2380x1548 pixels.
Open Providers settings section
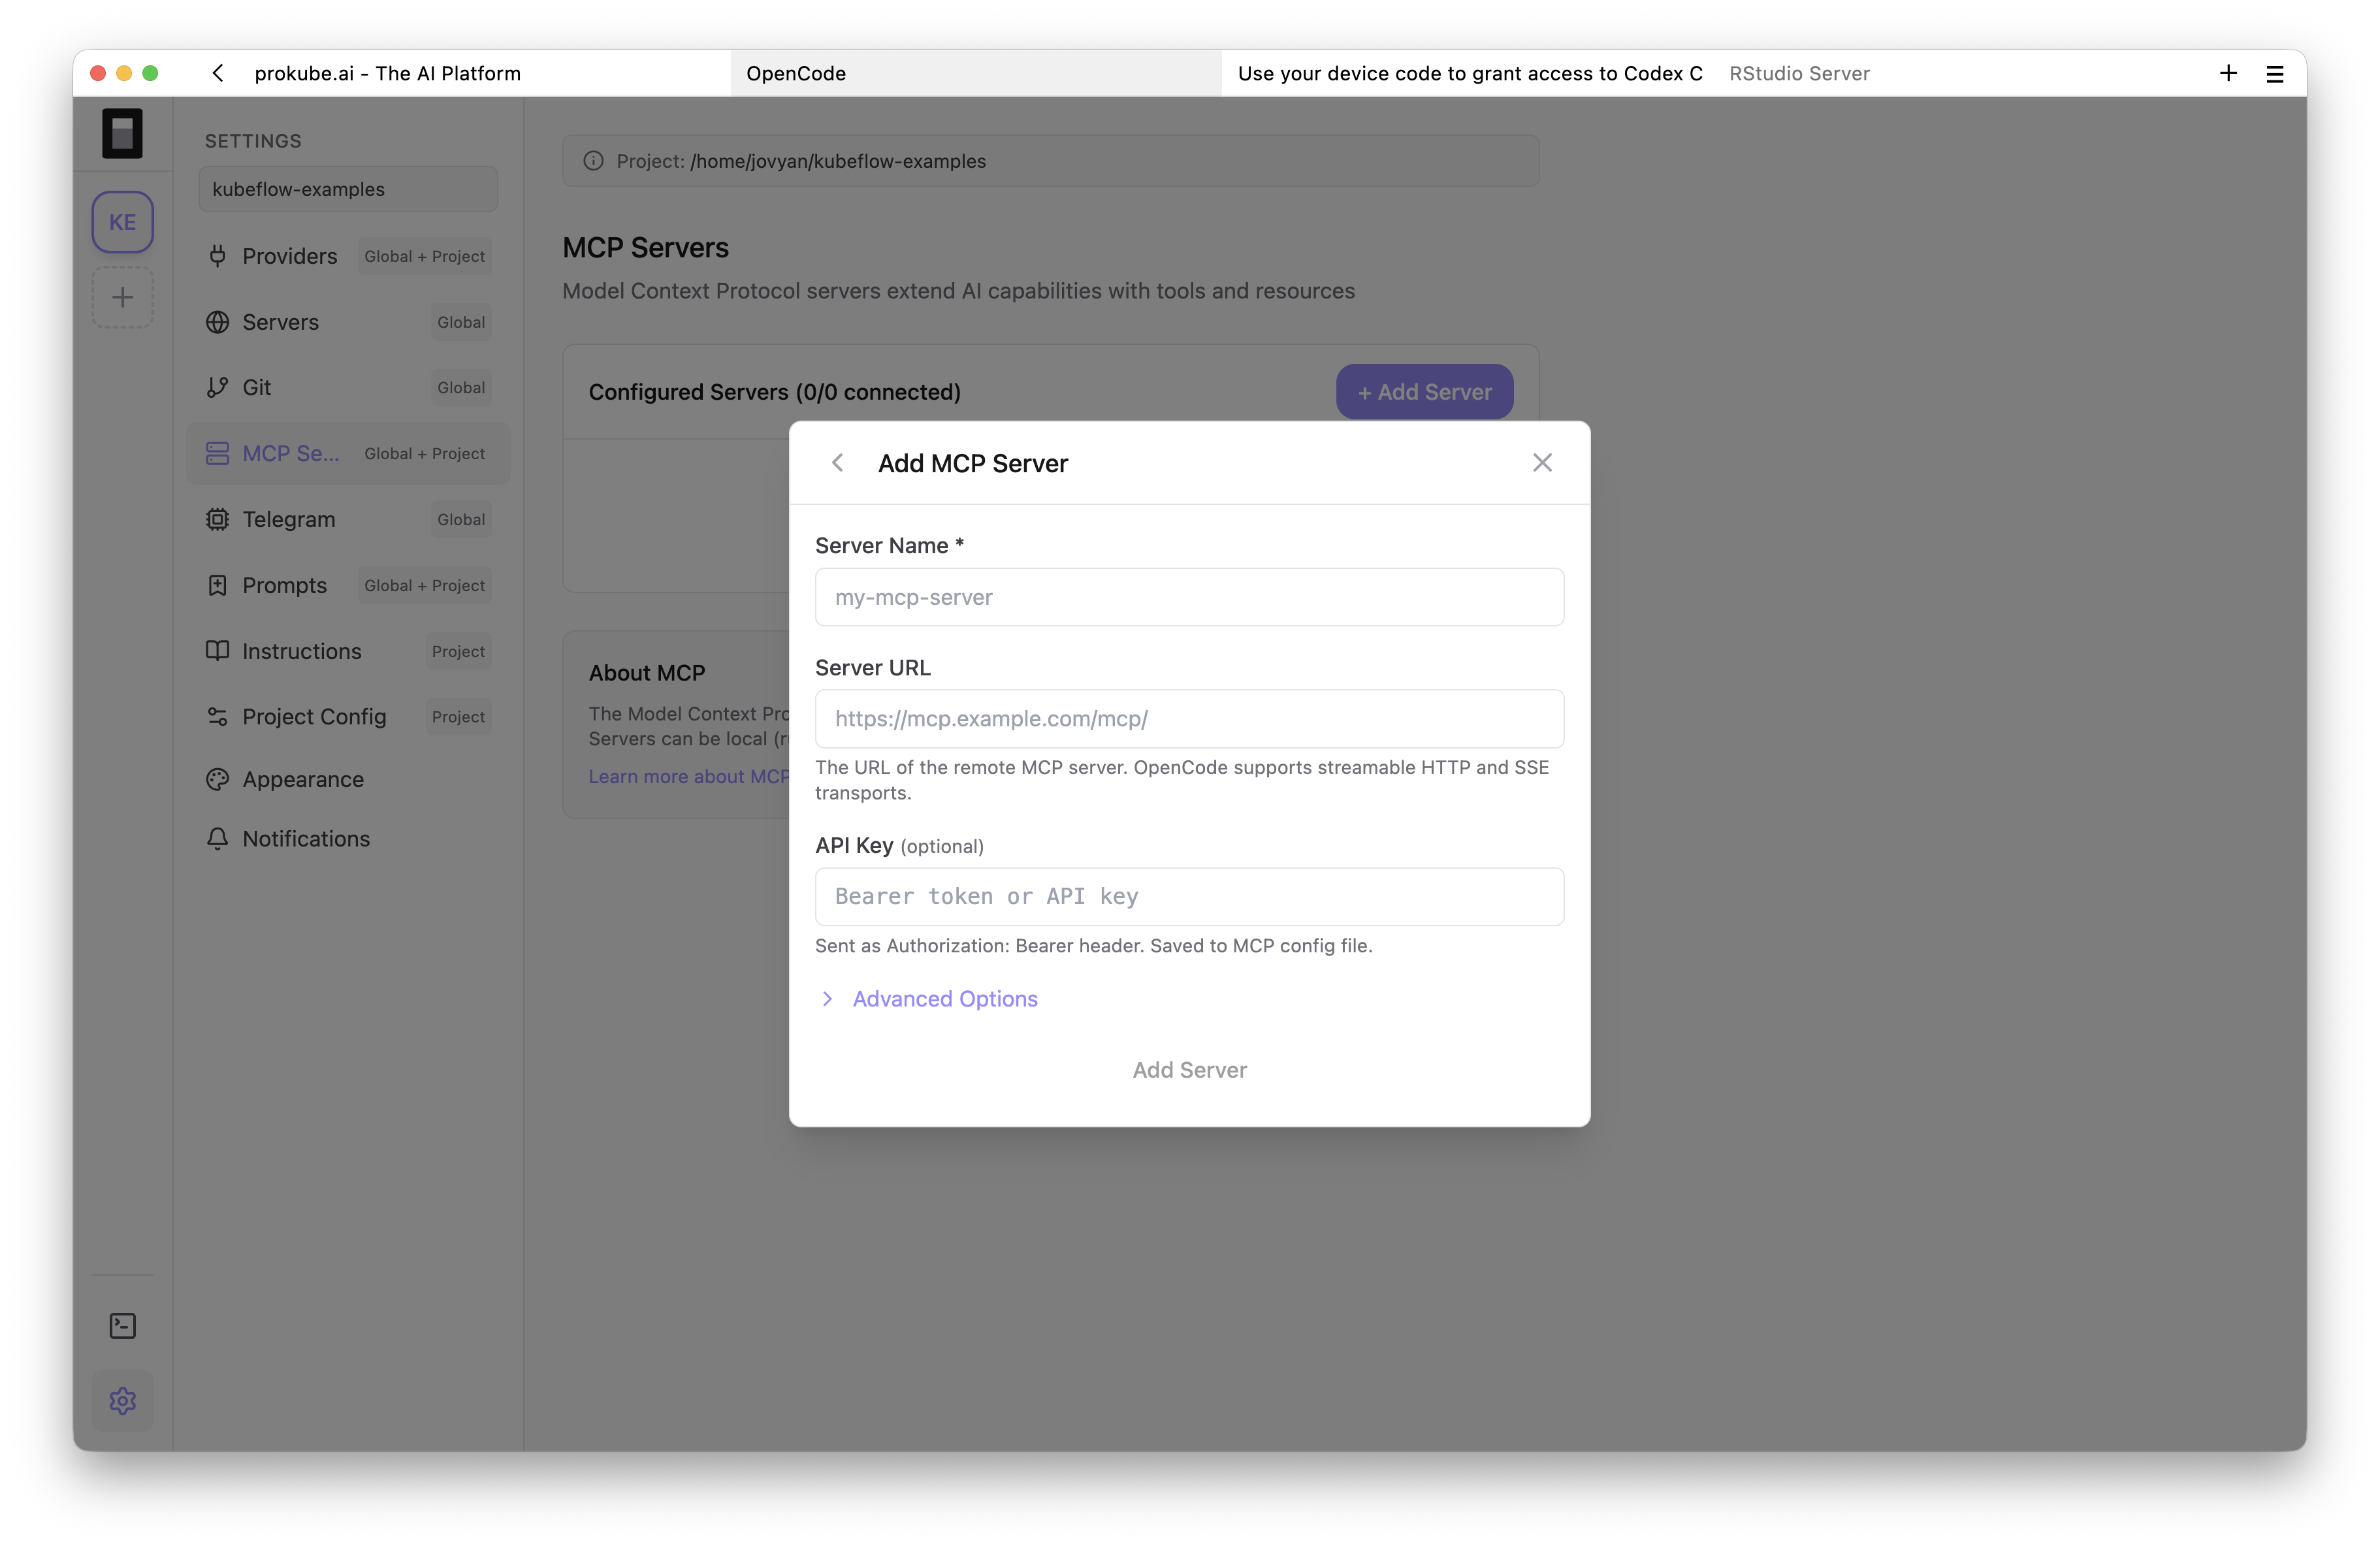point(348,256)
